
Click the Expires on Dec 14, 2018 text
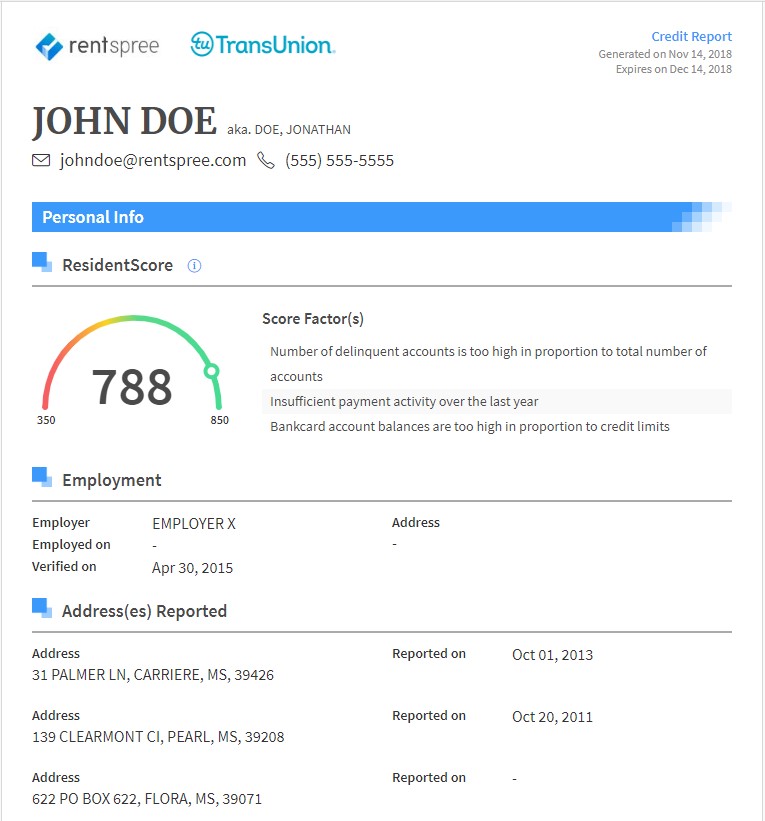[x=673, y=69]
